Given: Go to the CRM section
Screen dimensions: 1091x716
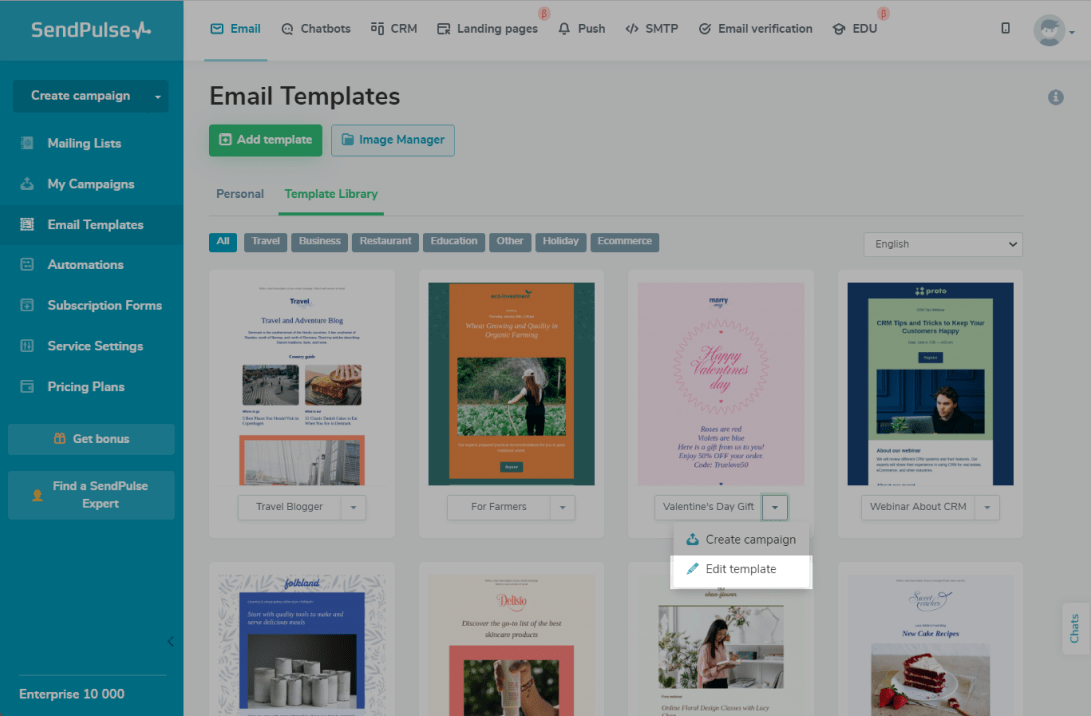Looking at the screenshot, I should click(x=394, y=29).
